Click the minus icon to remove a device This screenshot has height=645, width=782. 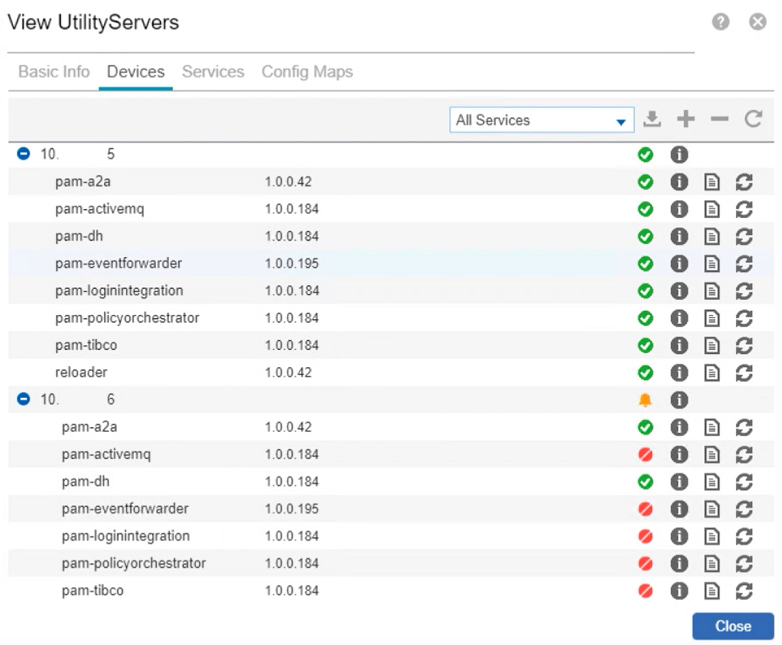[719, 120]
